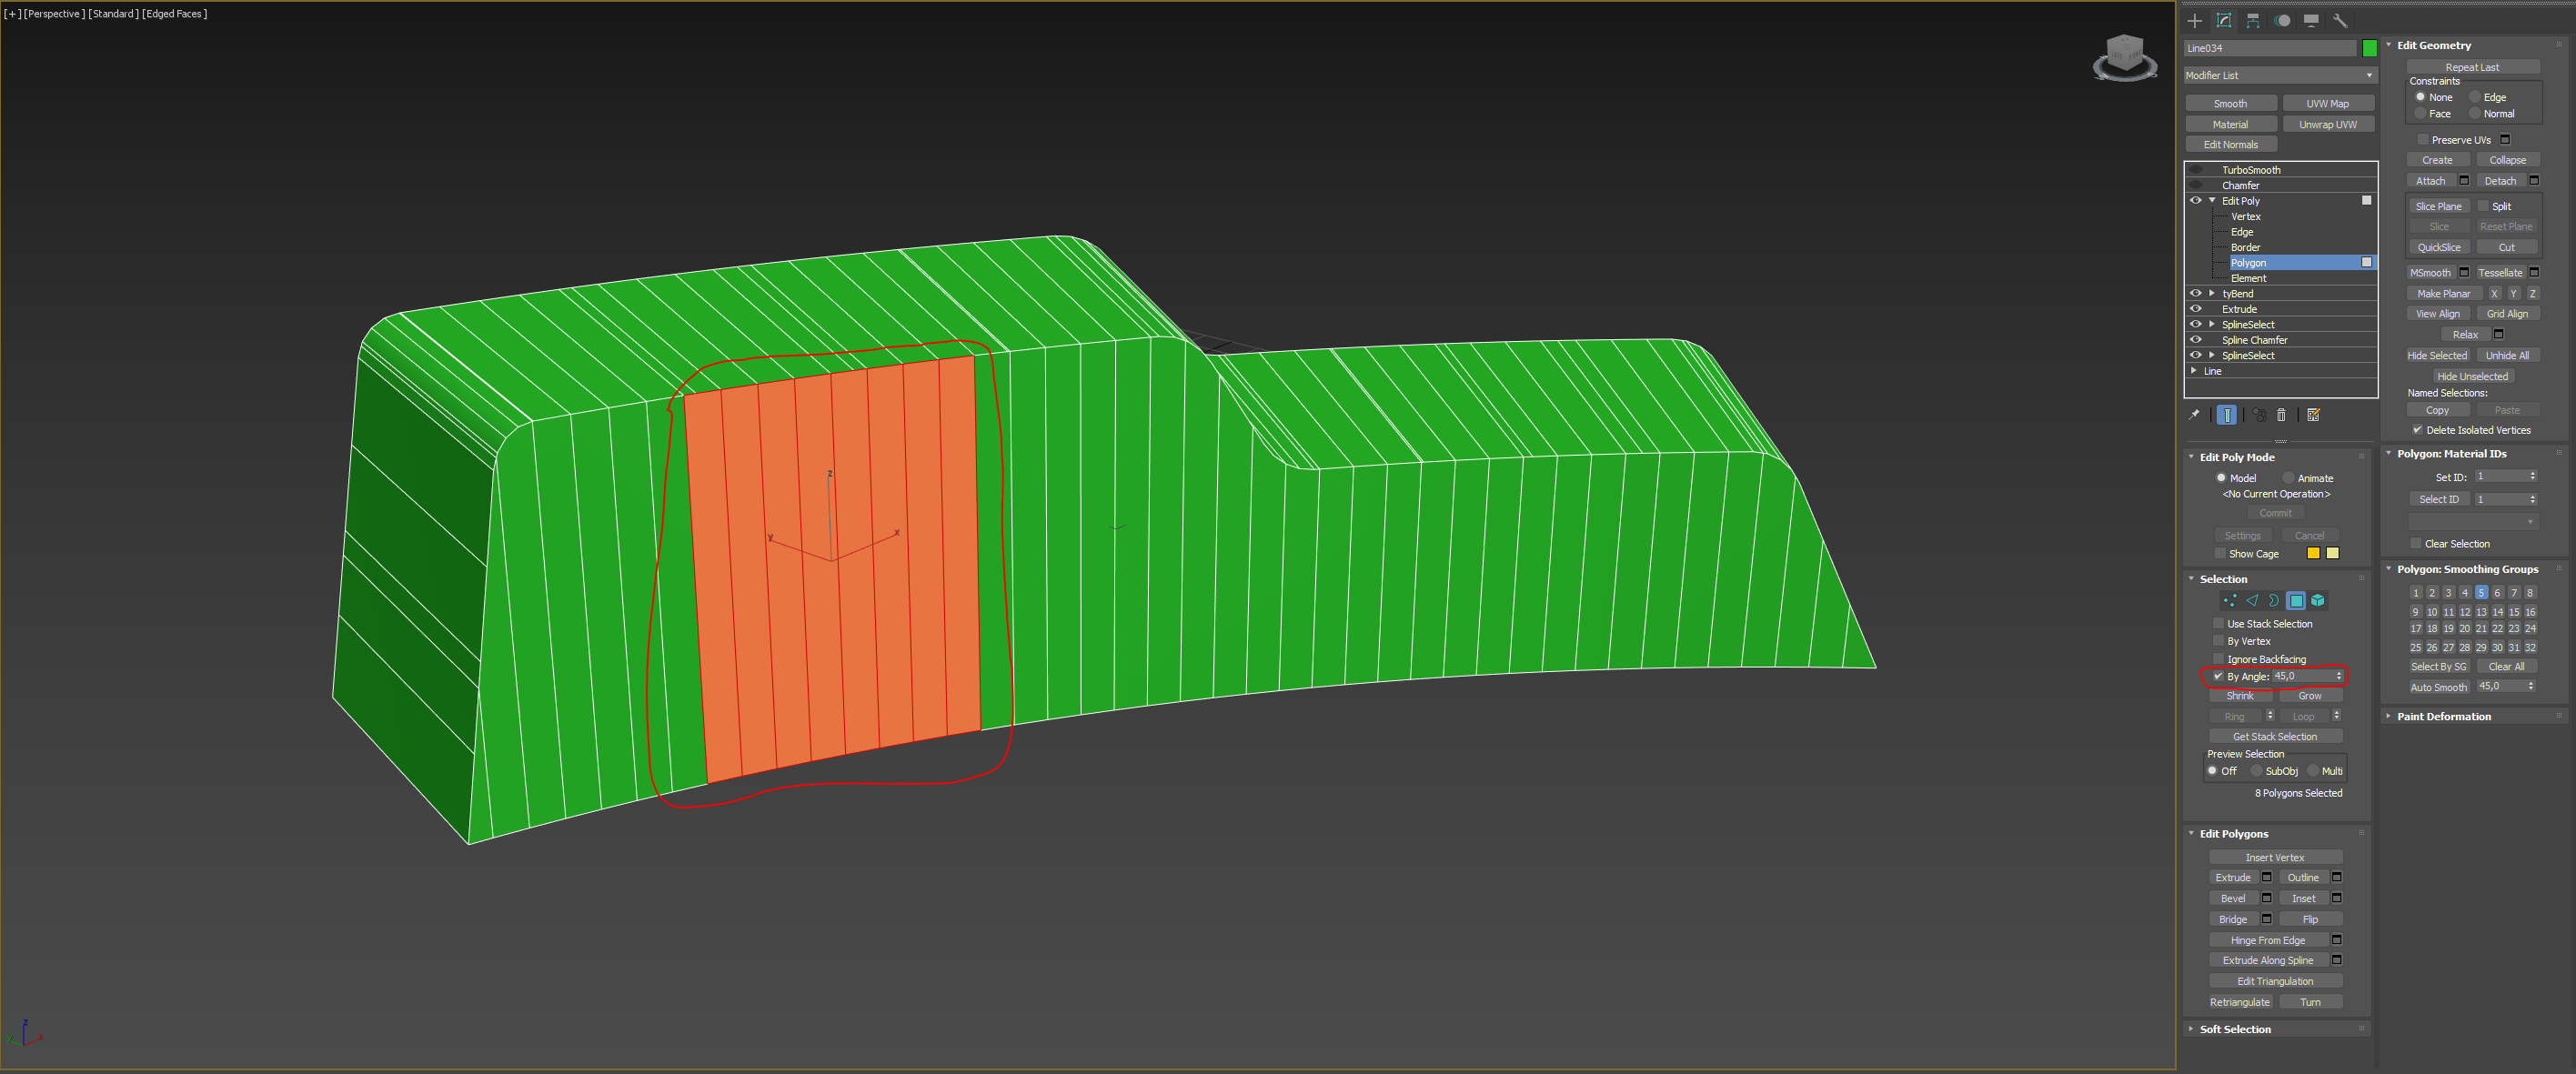Open the Create tab plus icon
The image size is (2576, 1074).
pos(2194,20)
